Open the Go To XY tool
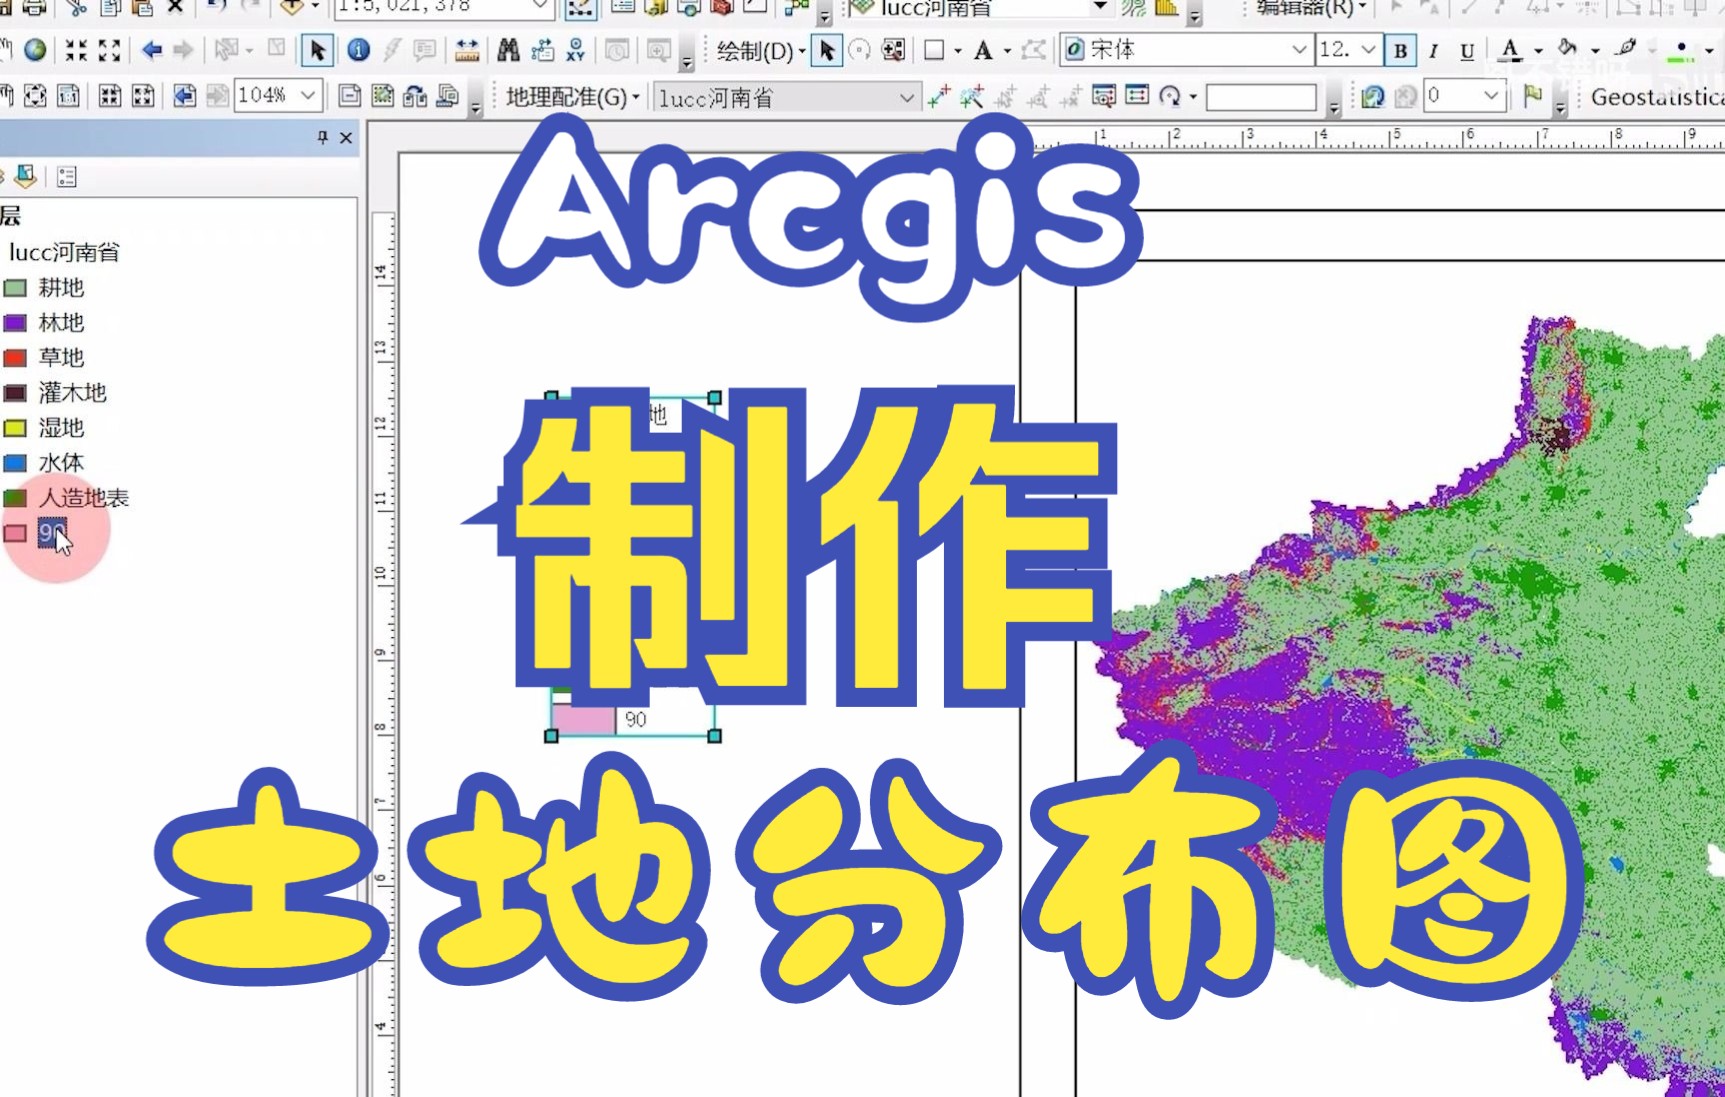The height and width of the screenshot is (1097, 1725). click(x=576, y=50)
